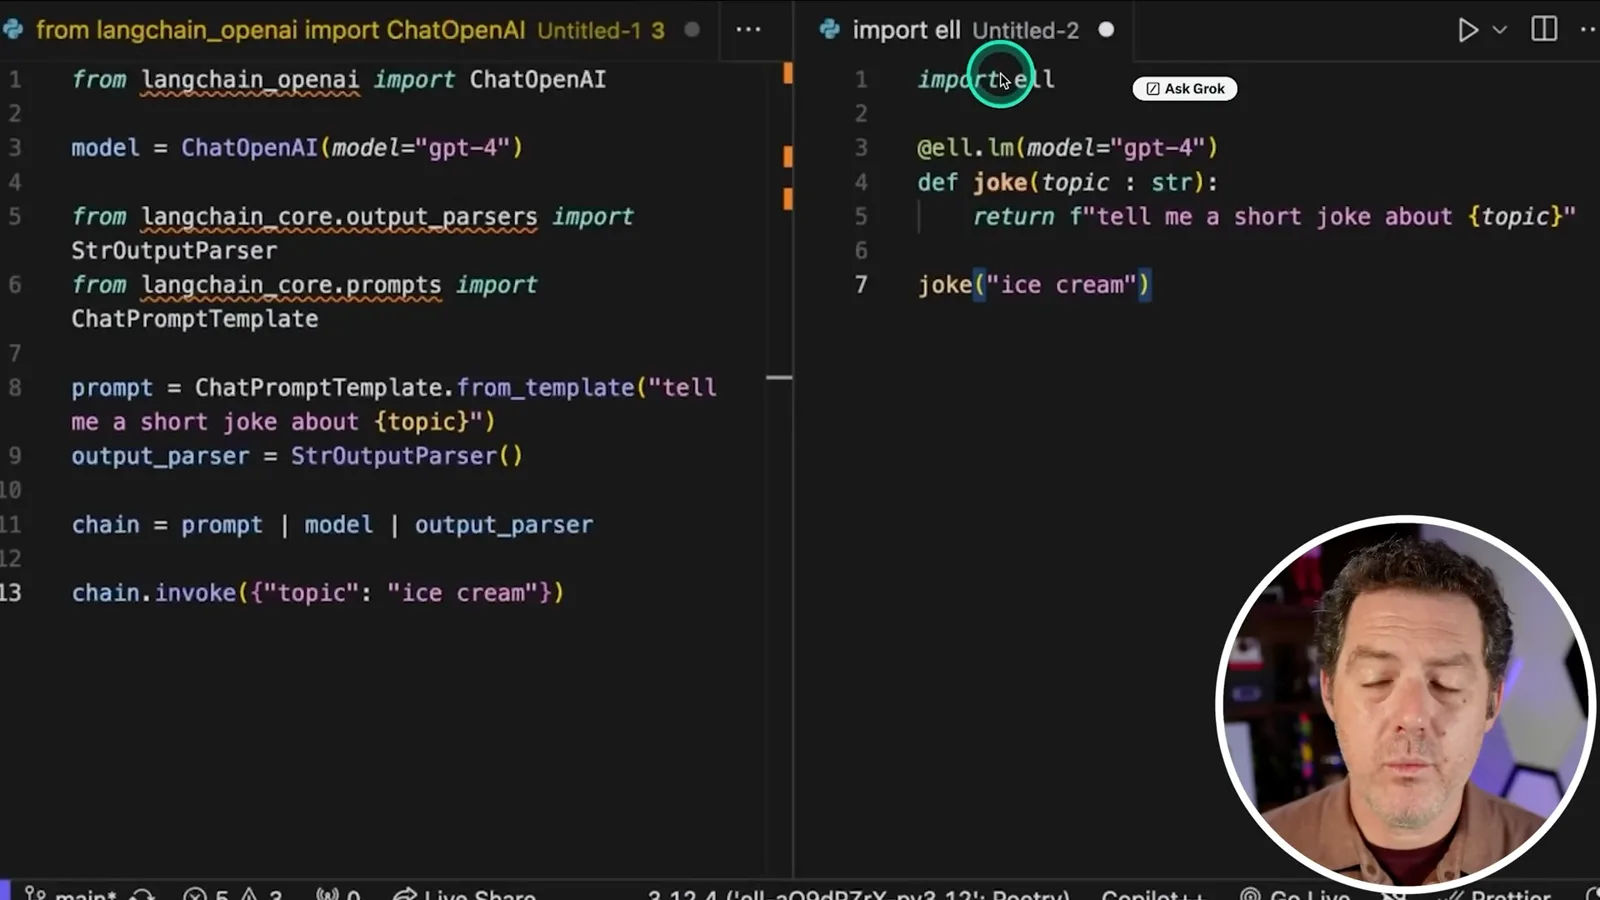The width and height of the screenshot is (1600, 900).
Task: Click Prettier in the status bar
Action: coord(1497,893)
